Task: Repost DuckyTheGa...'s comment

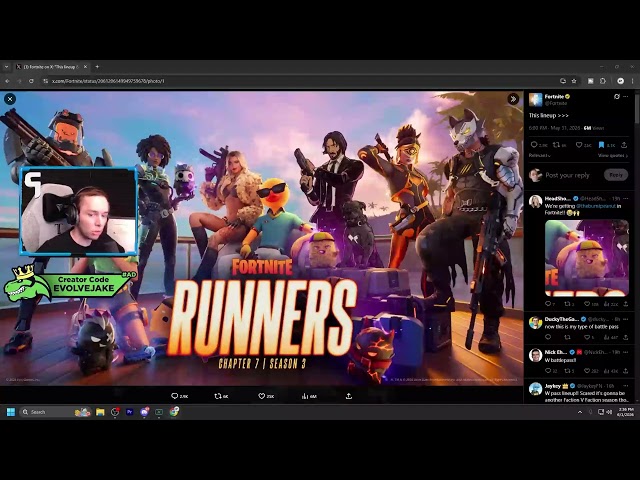Action: (x=567, y=337)
